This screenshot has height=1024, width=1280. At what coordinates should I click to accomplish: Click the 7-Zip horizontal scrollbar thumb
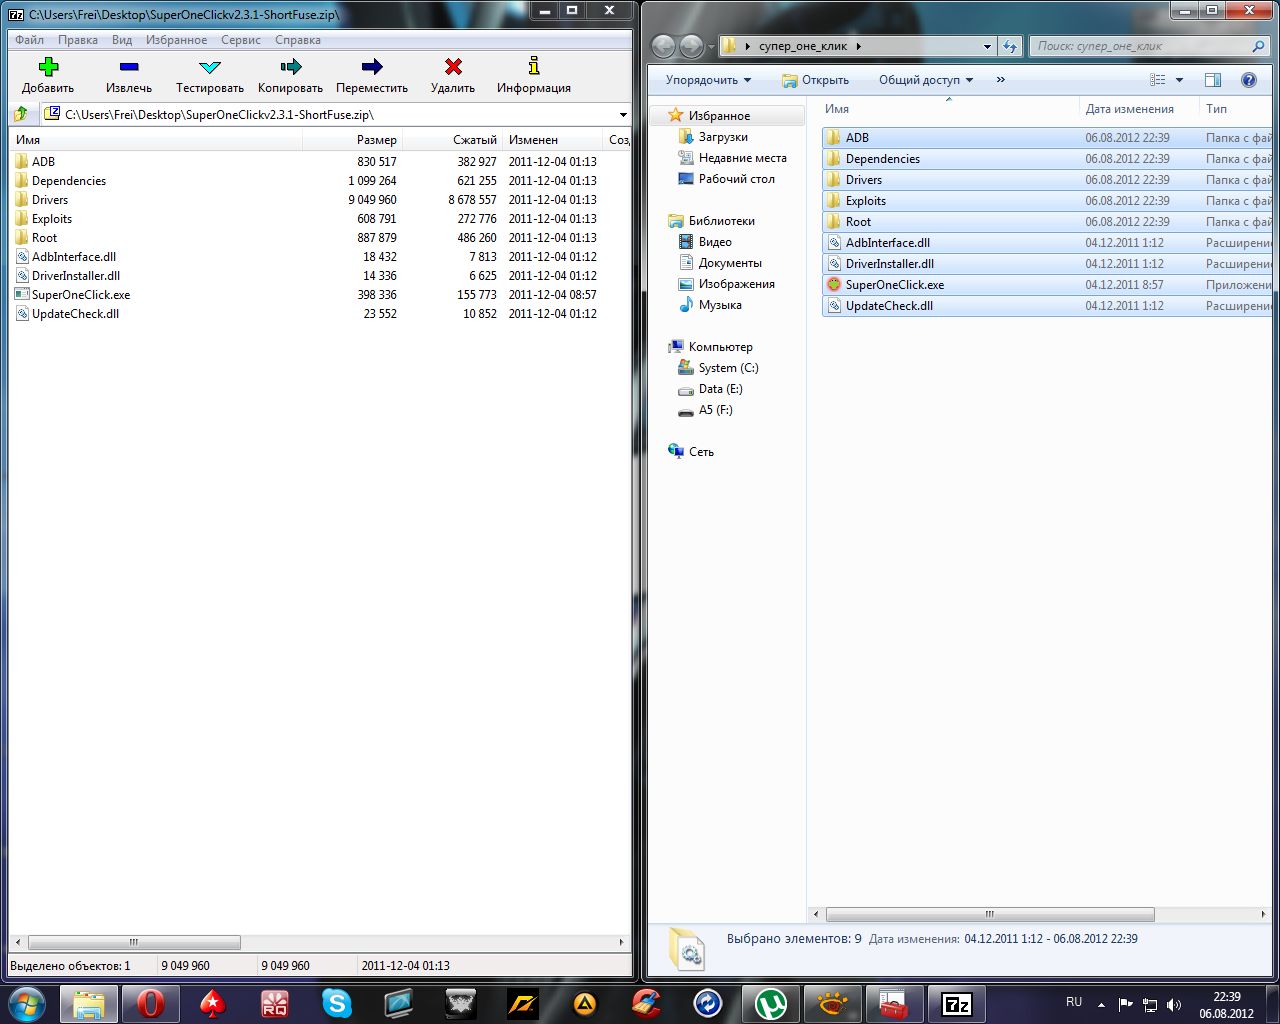(x=134, y=942)
